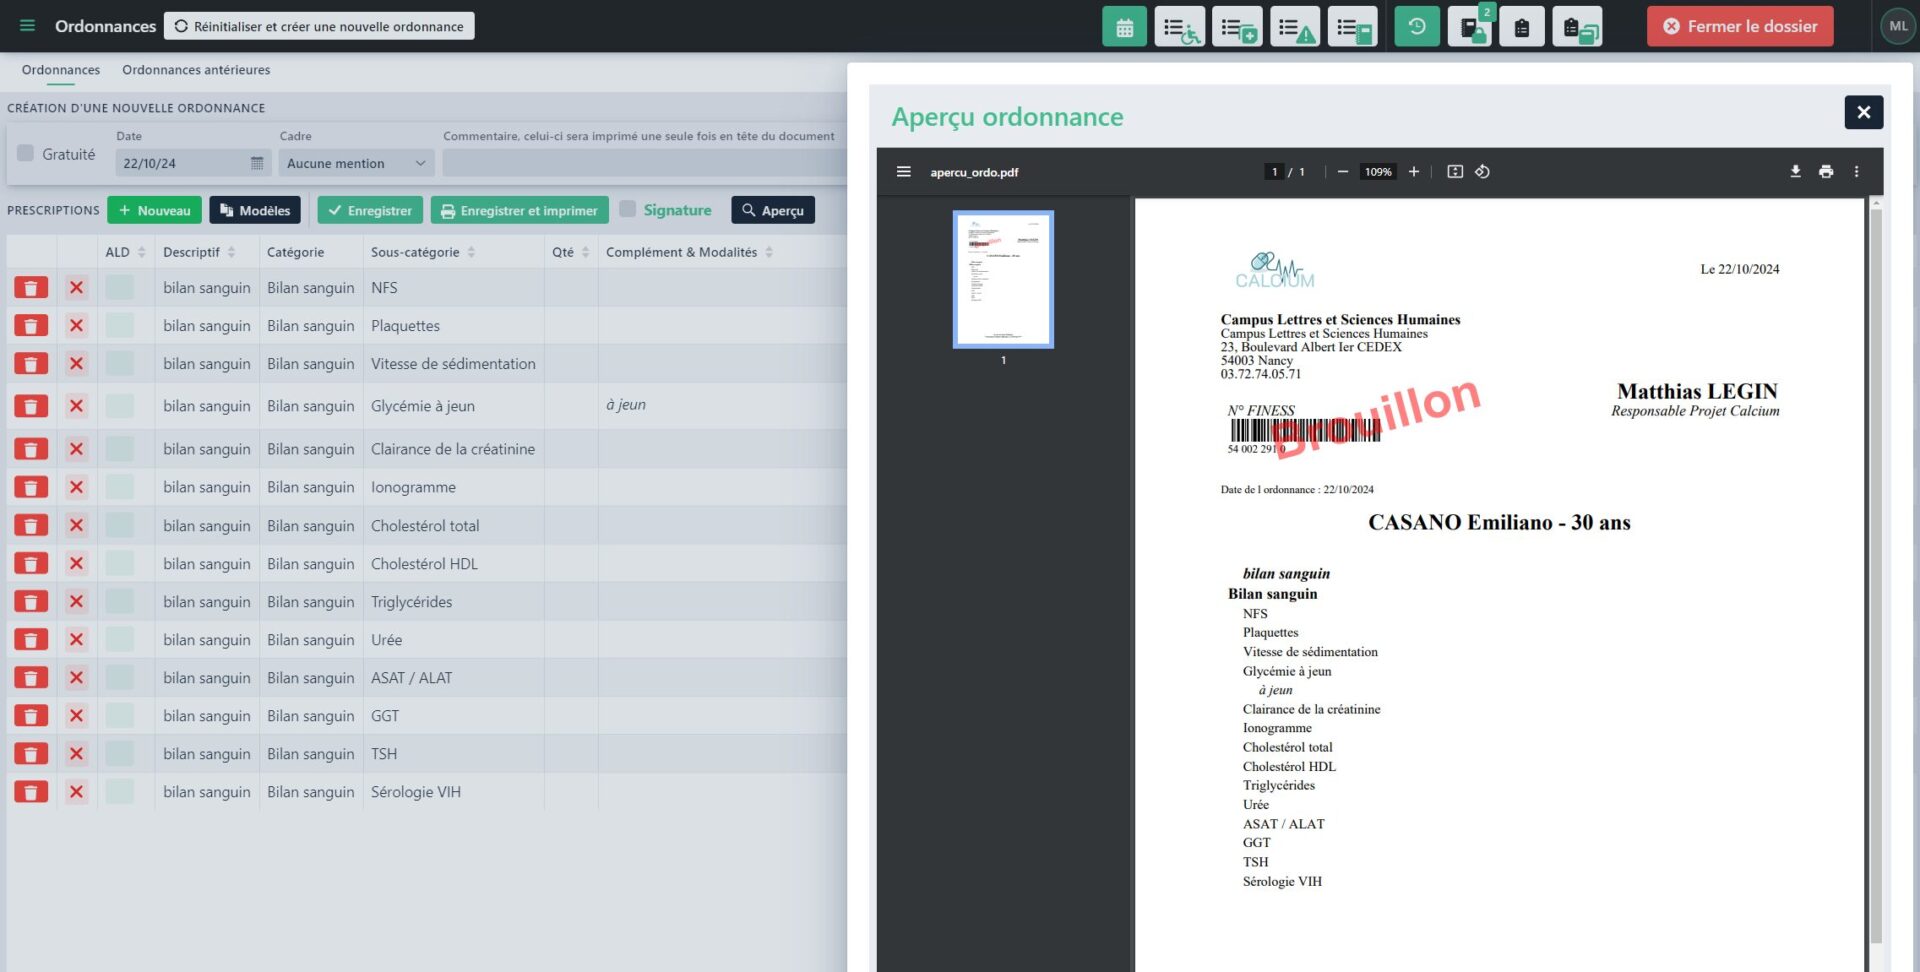Viewport: 1920px width, 972px height.
Task: Click the red Fermer le dossier button
Action: (x=1740, y=27)
